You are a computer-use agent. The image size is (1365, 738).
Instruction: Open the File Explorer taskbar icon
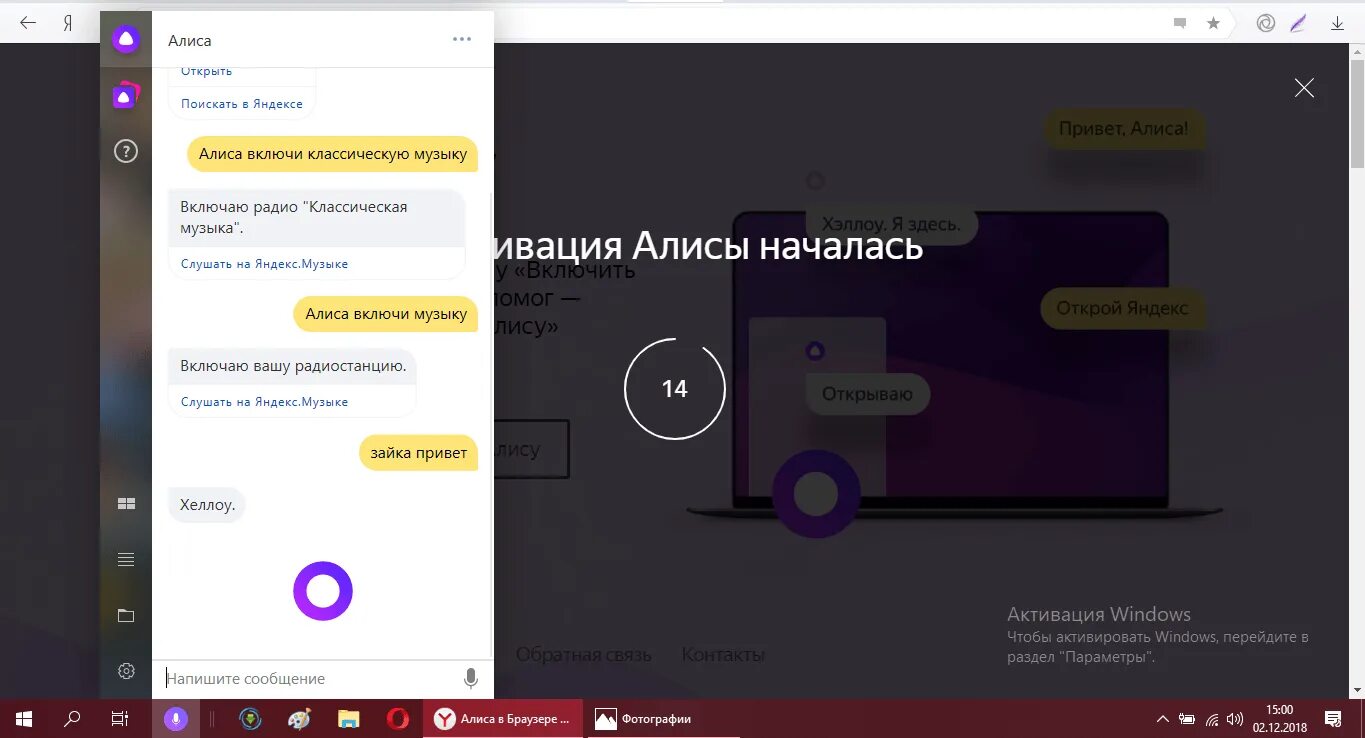pyautogui.click(x=348, y=718)
